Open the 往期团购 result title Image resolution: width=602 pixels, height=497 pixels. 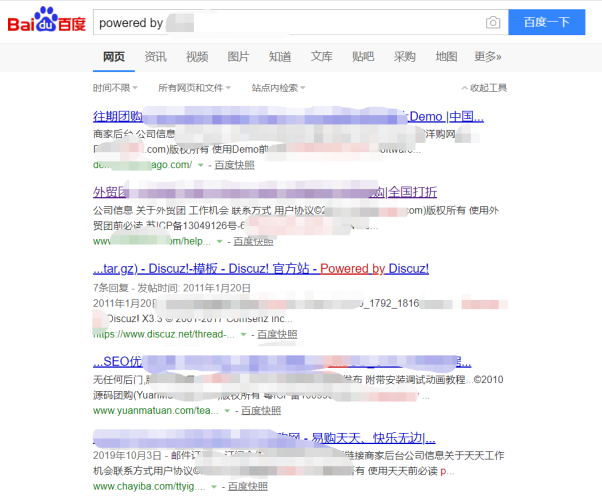coord(288,116)
